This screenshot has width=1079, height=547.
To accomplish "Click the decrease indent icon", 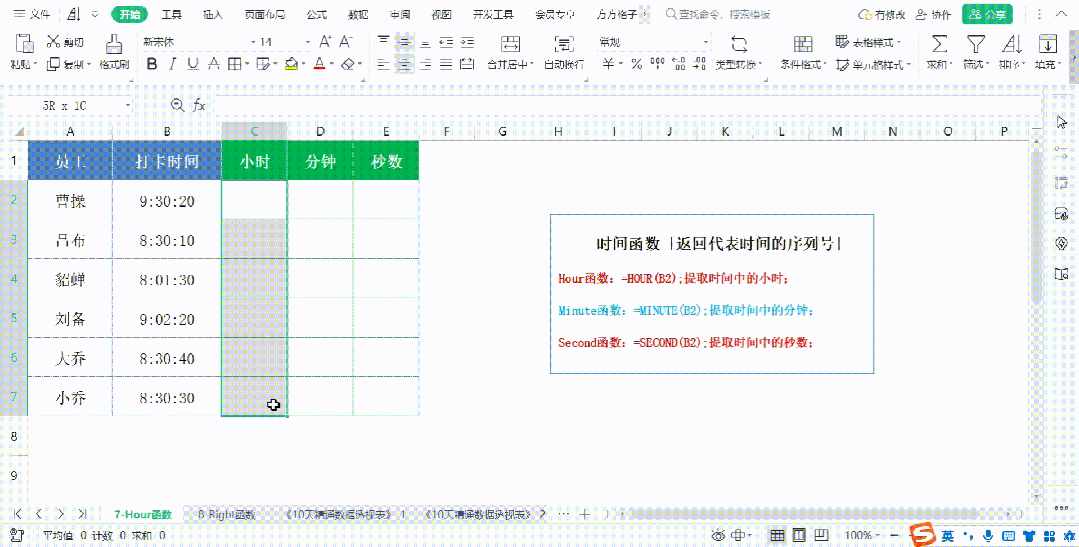I will [446, 42].
